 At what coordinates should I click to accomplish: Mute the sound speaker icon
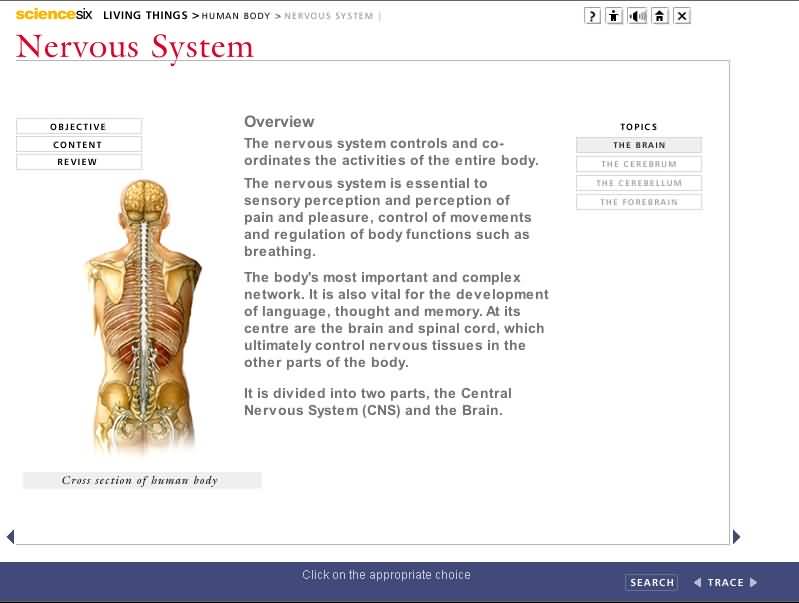click(637, 16)
